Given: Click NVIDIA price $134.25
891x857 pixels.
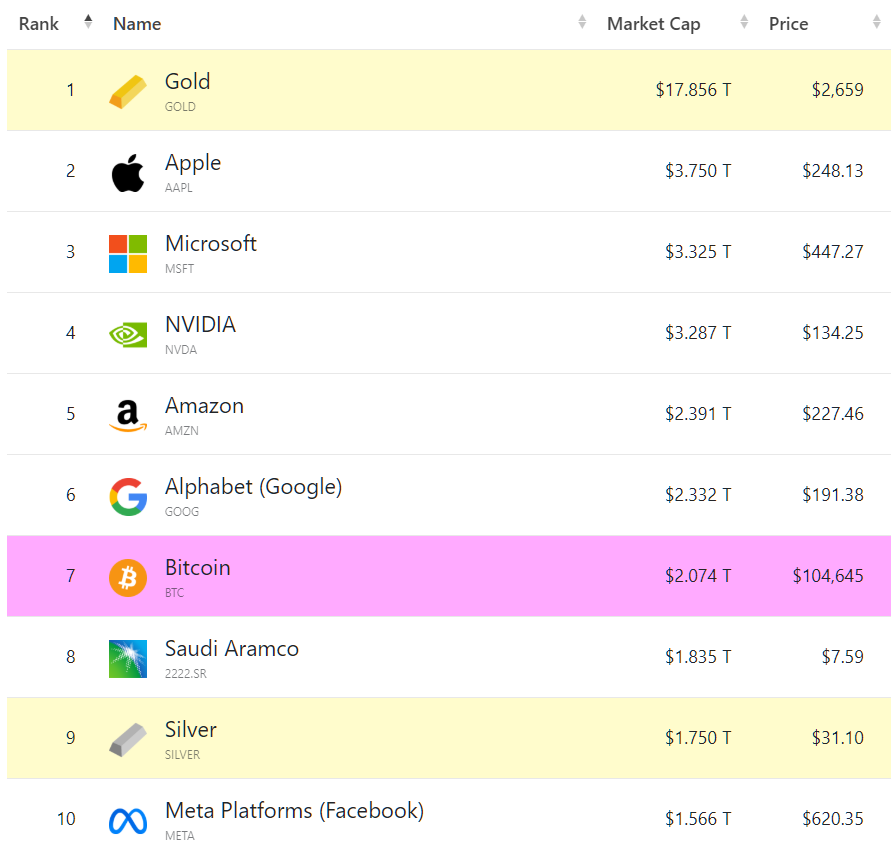Looking at the screenshot, I should click(x=832, y=333).
